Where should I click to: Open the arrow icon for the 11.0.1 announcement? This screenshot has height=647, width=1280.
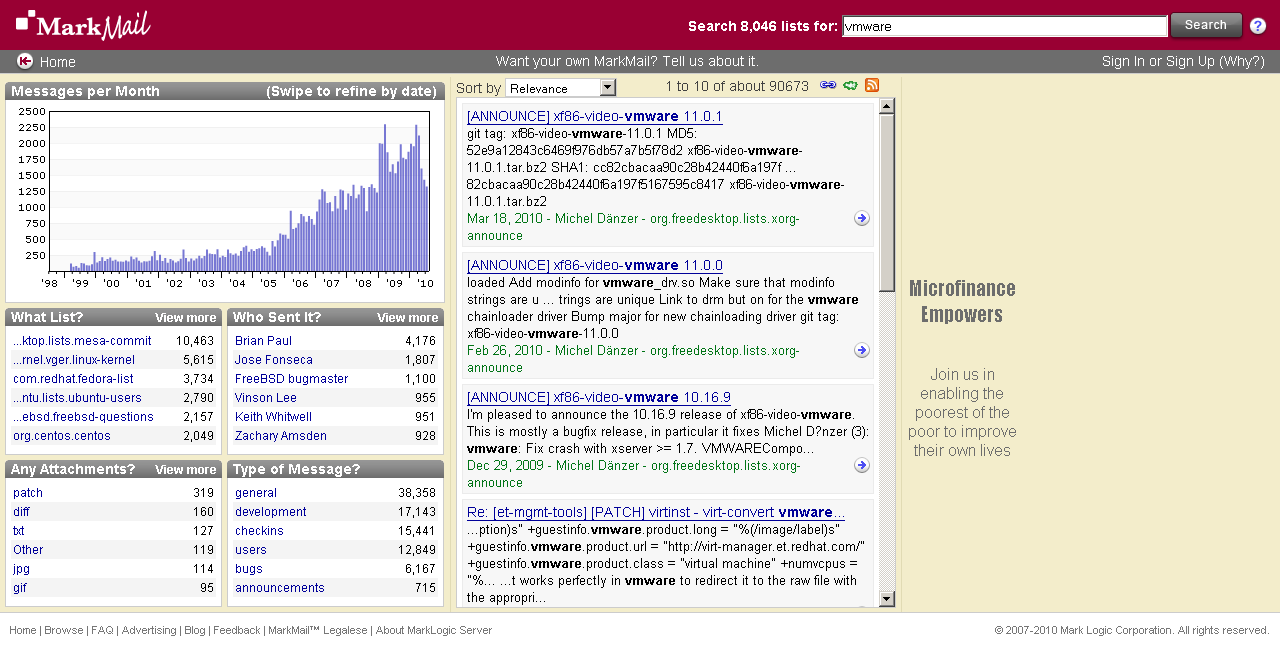click(861, 218)
